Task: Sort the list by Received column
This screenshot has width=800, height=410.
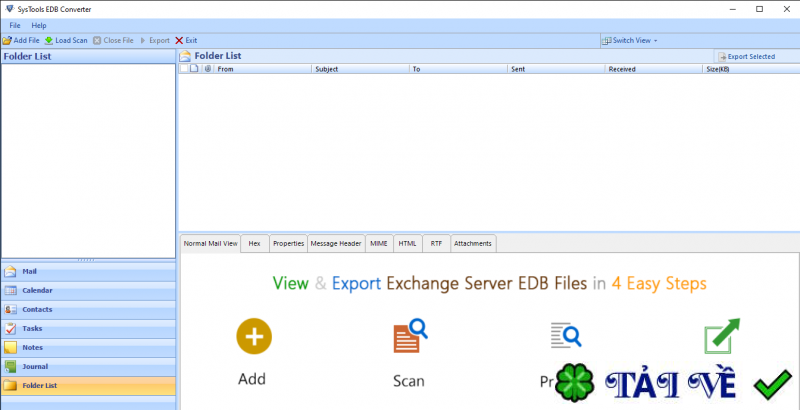Action: point(622,69)
